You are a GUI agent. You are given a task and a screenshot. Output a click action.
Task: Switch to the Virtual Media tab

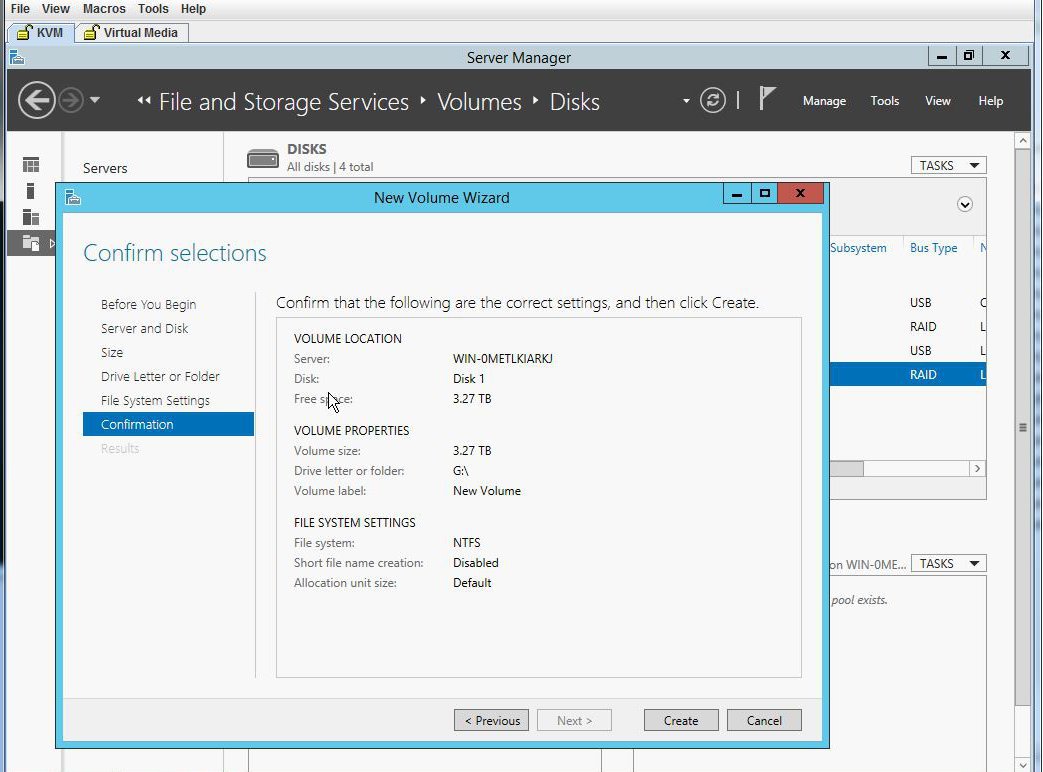click(131, 32)
